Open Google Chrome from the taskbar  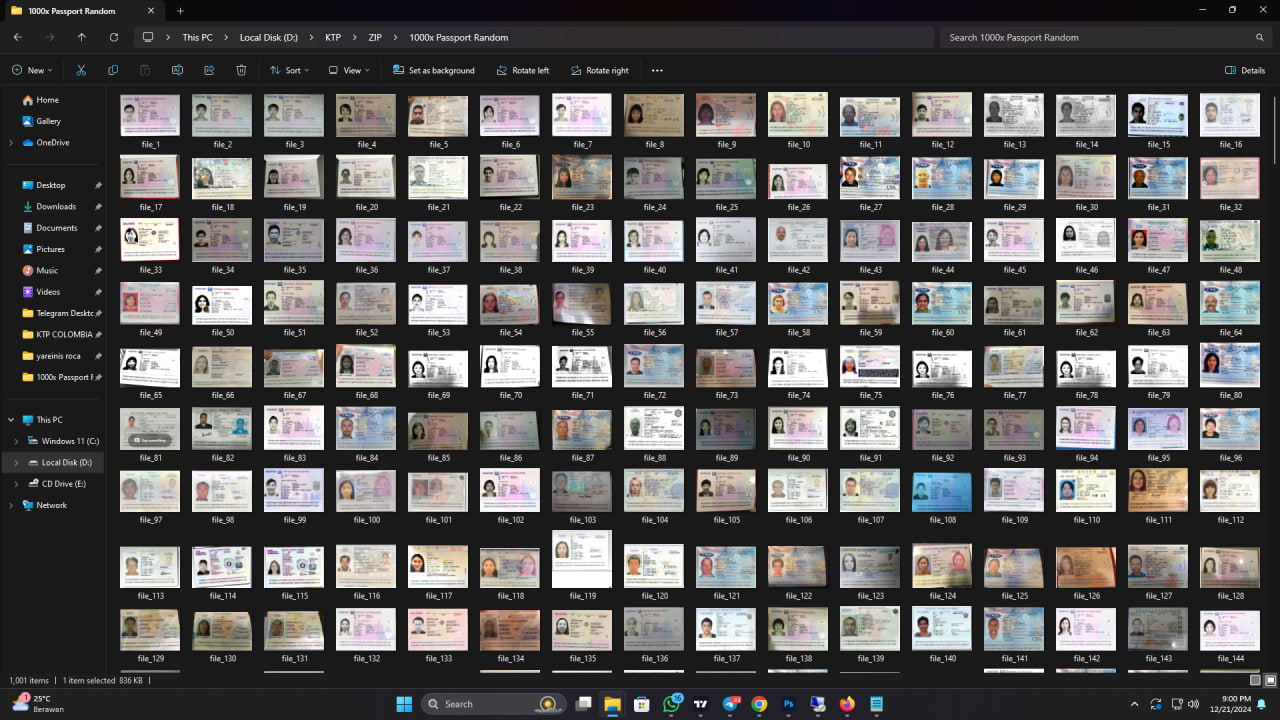pyautogui.click(x=759, y=704)
